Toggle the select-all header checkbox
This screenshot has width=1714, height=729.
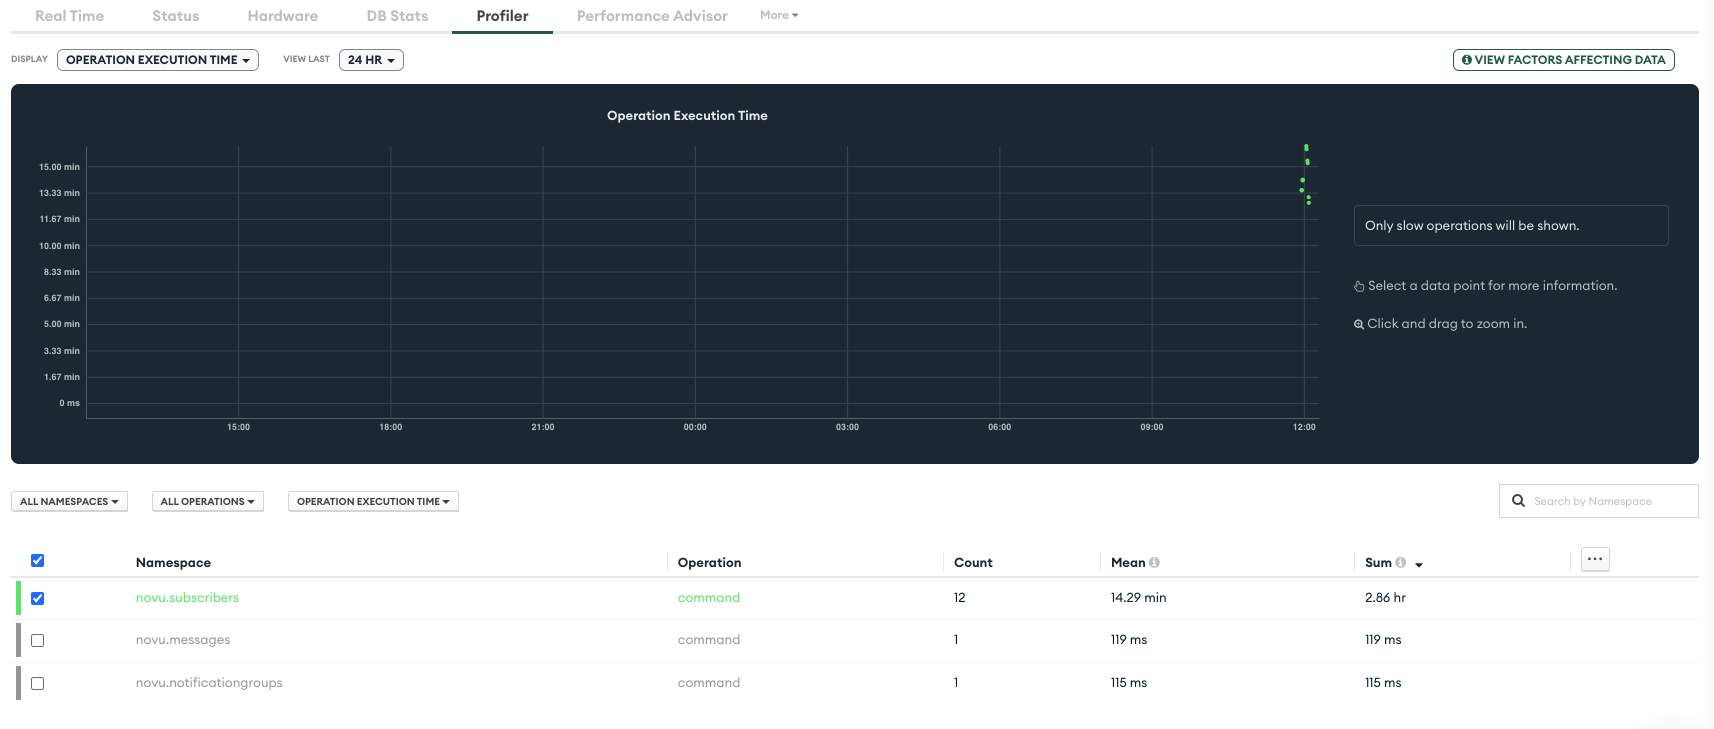click(37, 561)
